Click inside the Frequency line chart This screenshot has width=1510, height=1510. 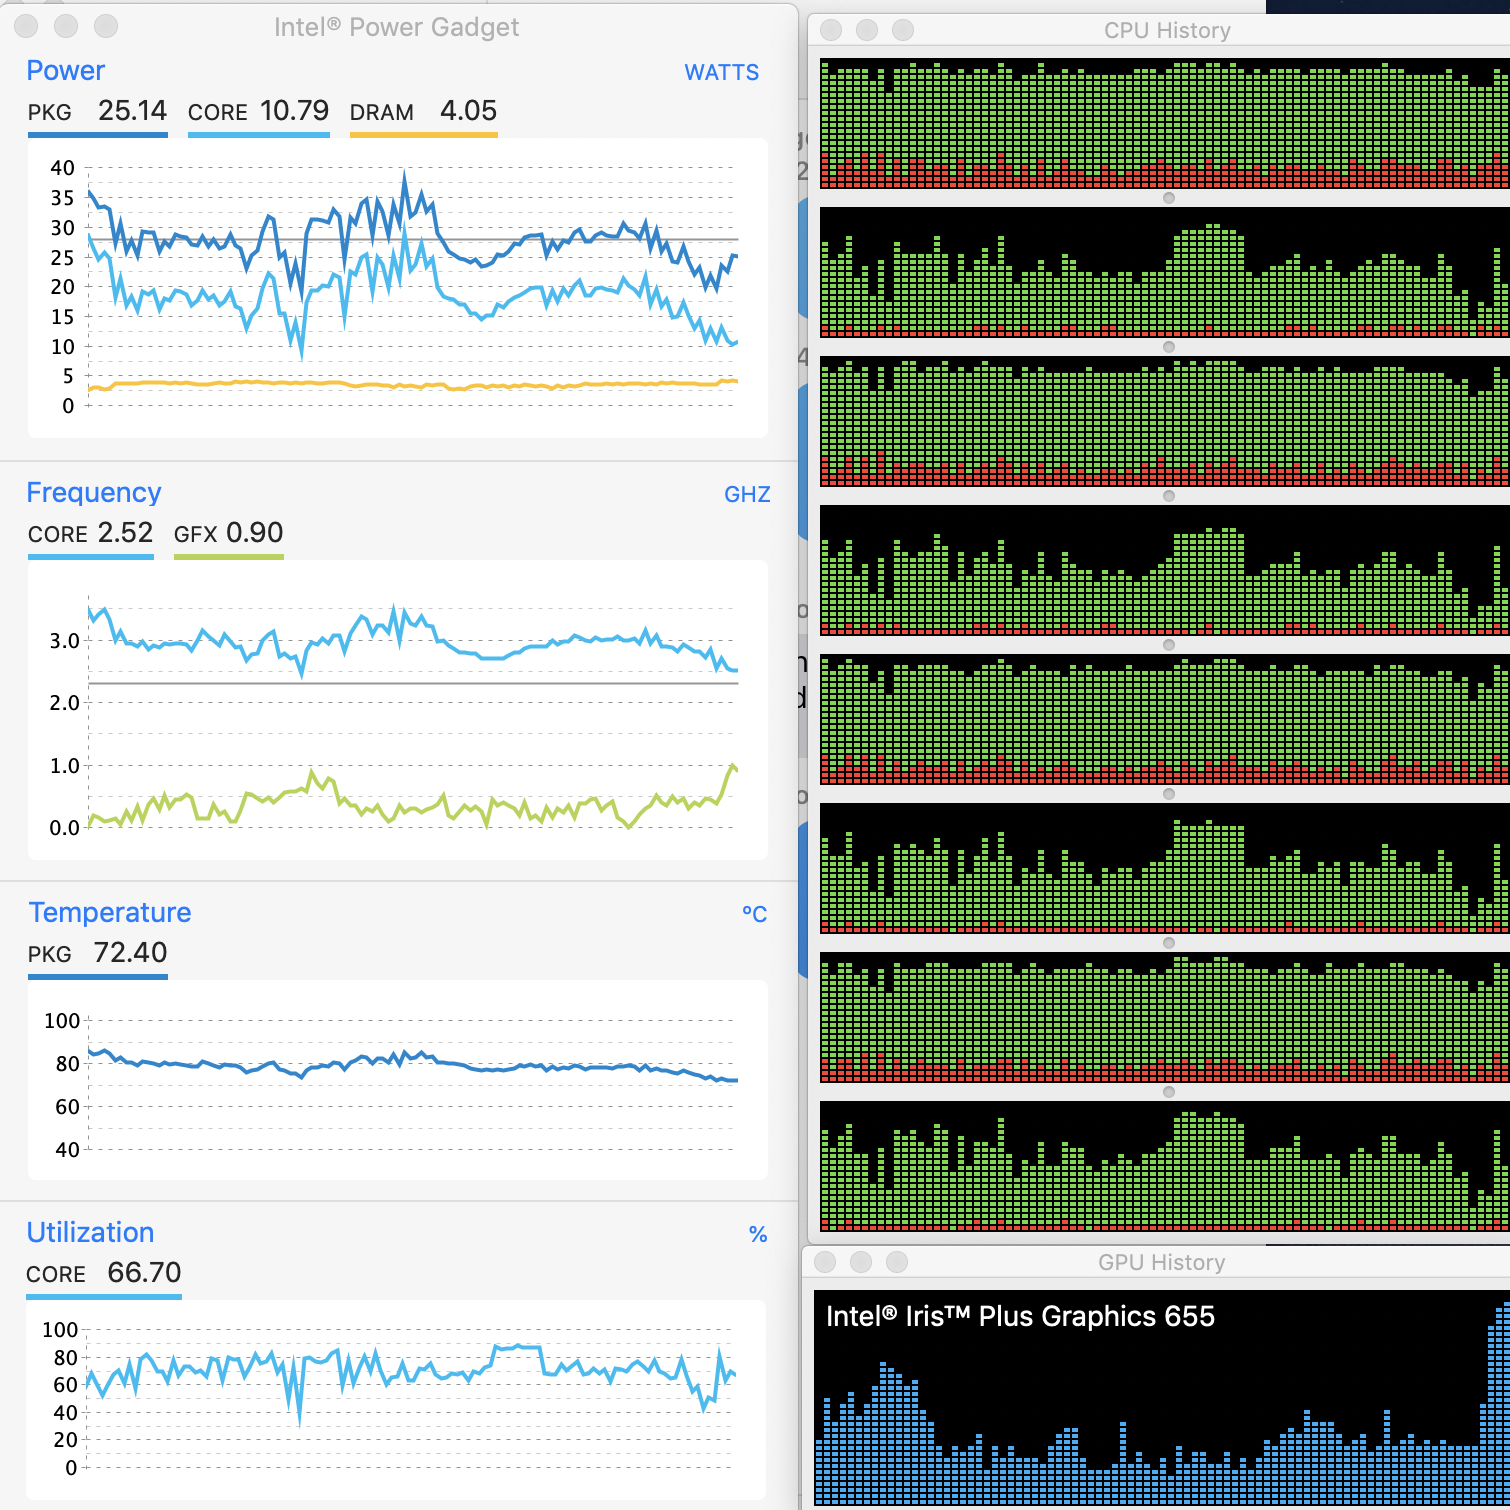[x=398, y=710]
